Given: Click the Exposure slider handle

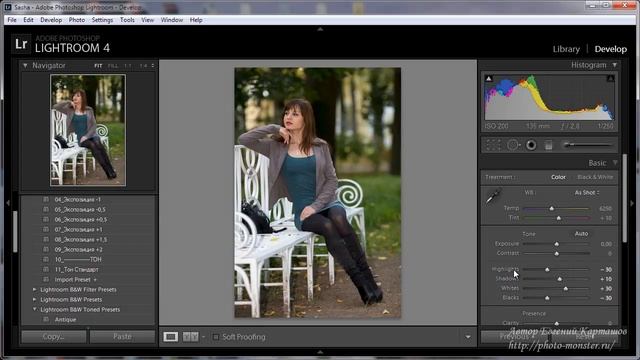Looking at the screenshot, I should click(556, 244).
